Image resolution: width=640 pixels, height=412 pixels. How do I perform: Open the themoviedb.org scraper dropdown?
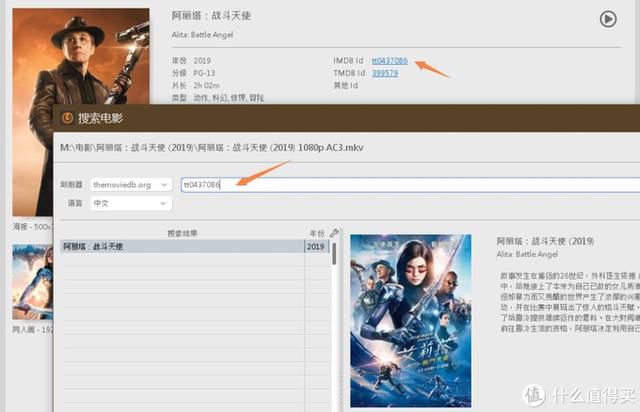[x=131, y=185]
